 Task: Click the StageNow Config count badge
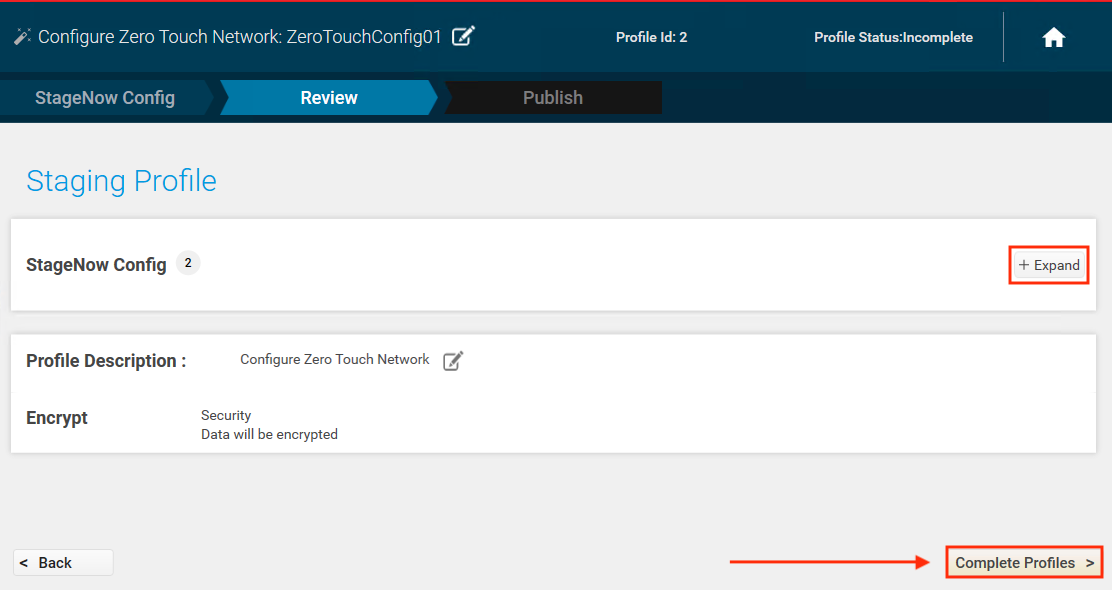click(x=188, y=263)
